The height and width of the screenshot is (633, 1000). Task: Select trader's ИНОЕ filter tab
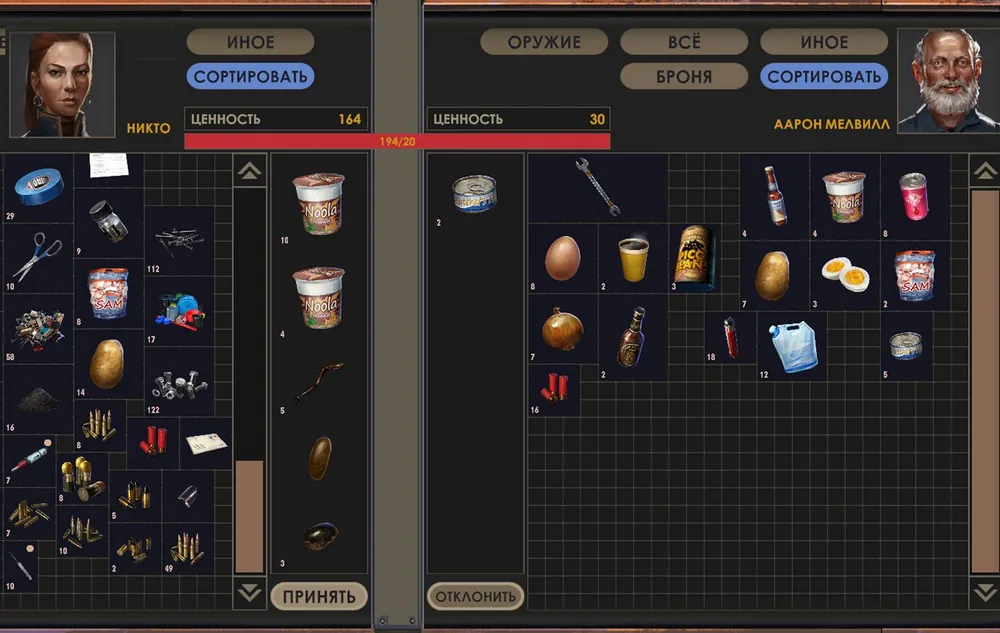(824, 42)
